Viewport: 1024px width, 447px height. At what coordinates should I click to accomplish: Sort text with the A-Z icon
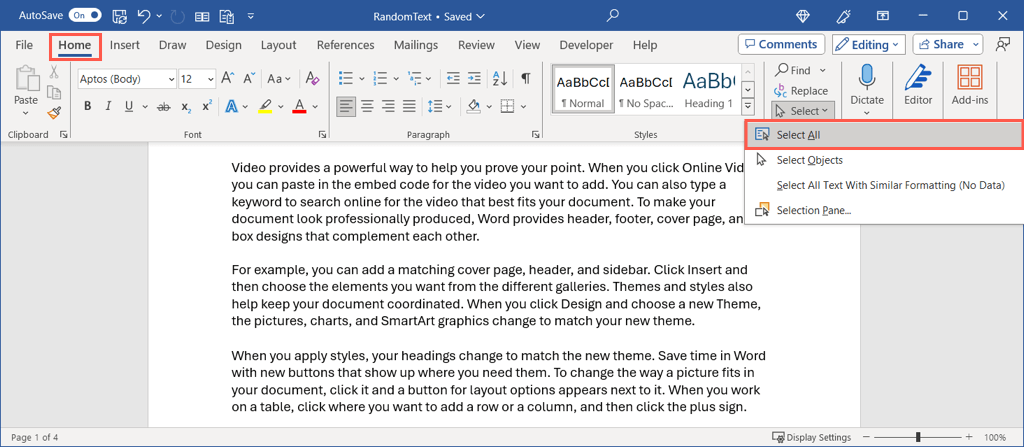point(500,78)
